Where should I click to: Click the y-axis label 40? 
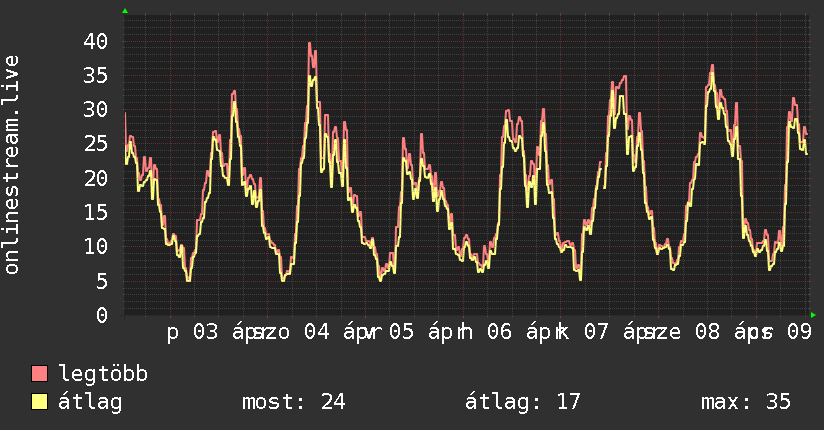coord(96,41)
